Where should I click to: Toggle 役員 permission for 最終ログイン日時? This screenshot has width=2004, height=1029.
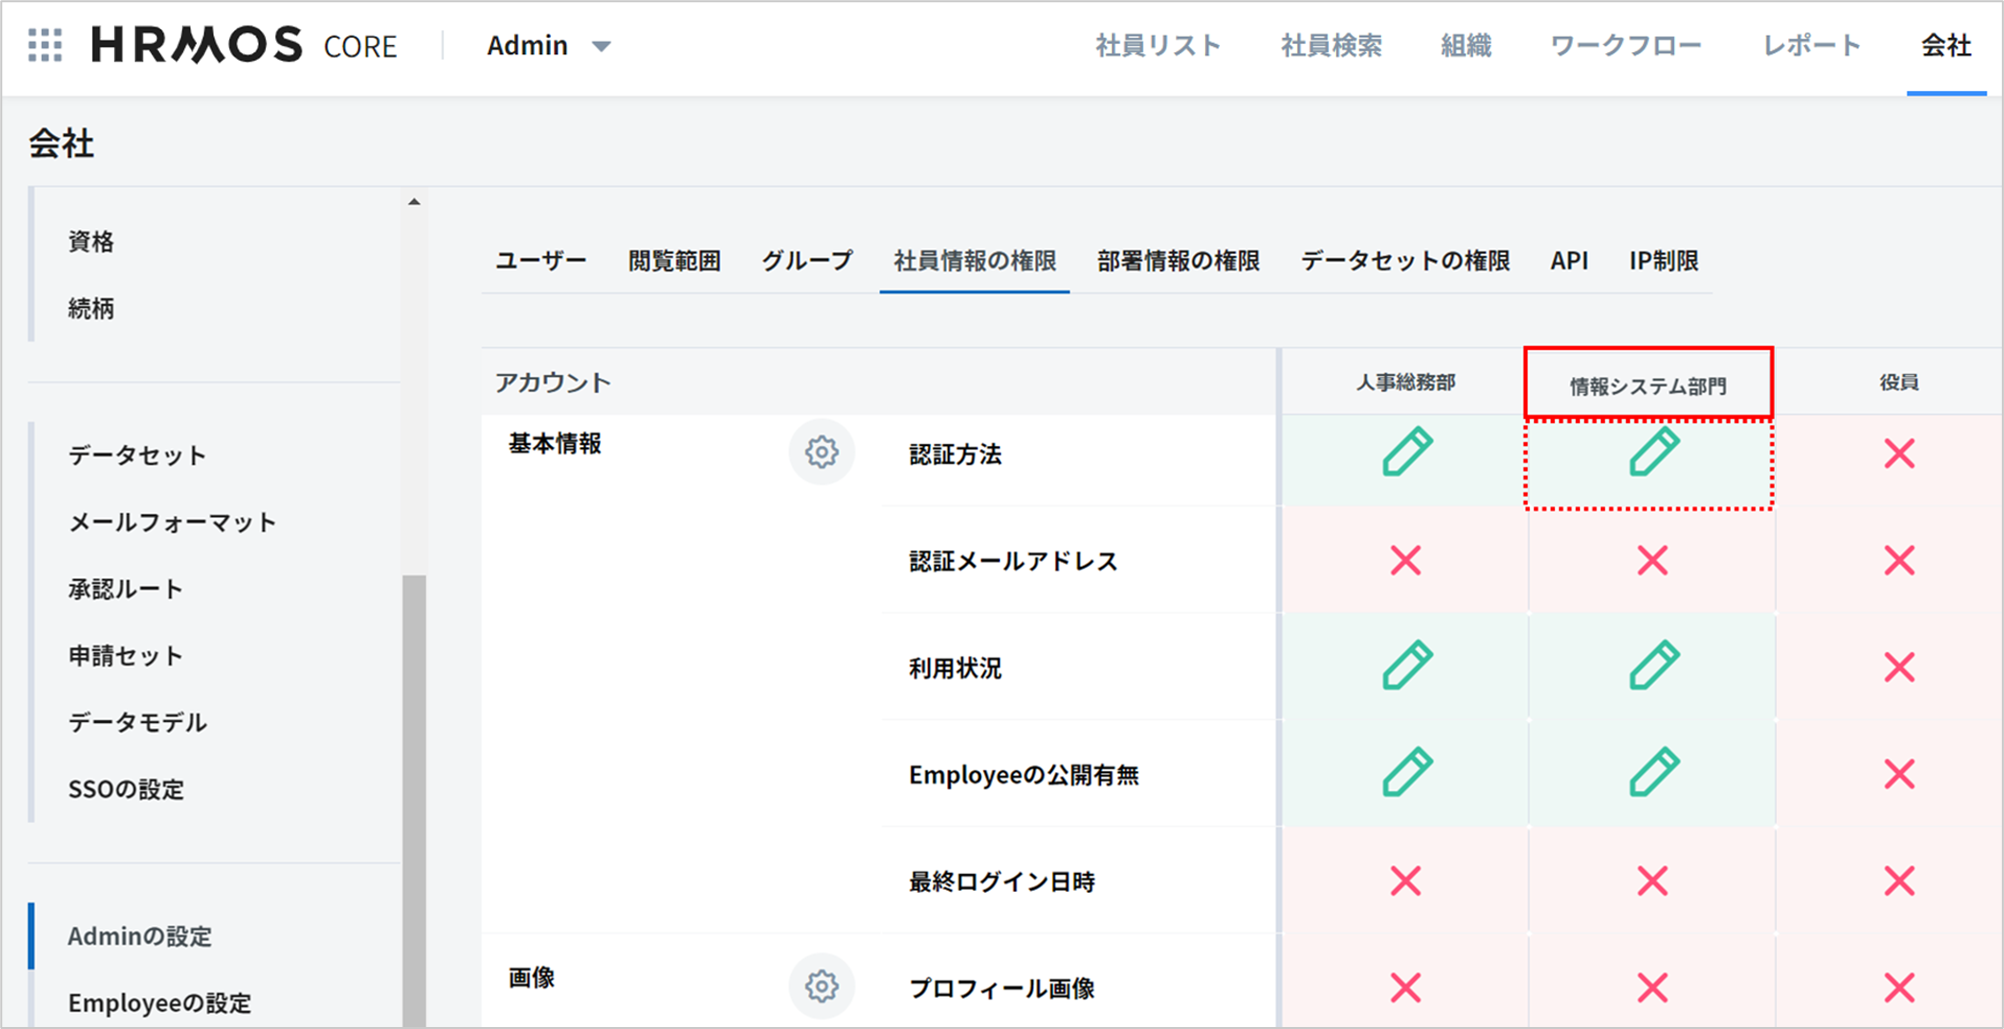pos(1898,881)
